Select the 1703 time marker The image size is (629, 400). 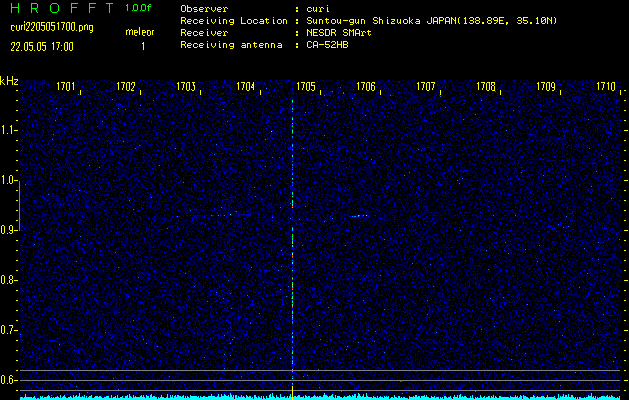tap(186, 87)
